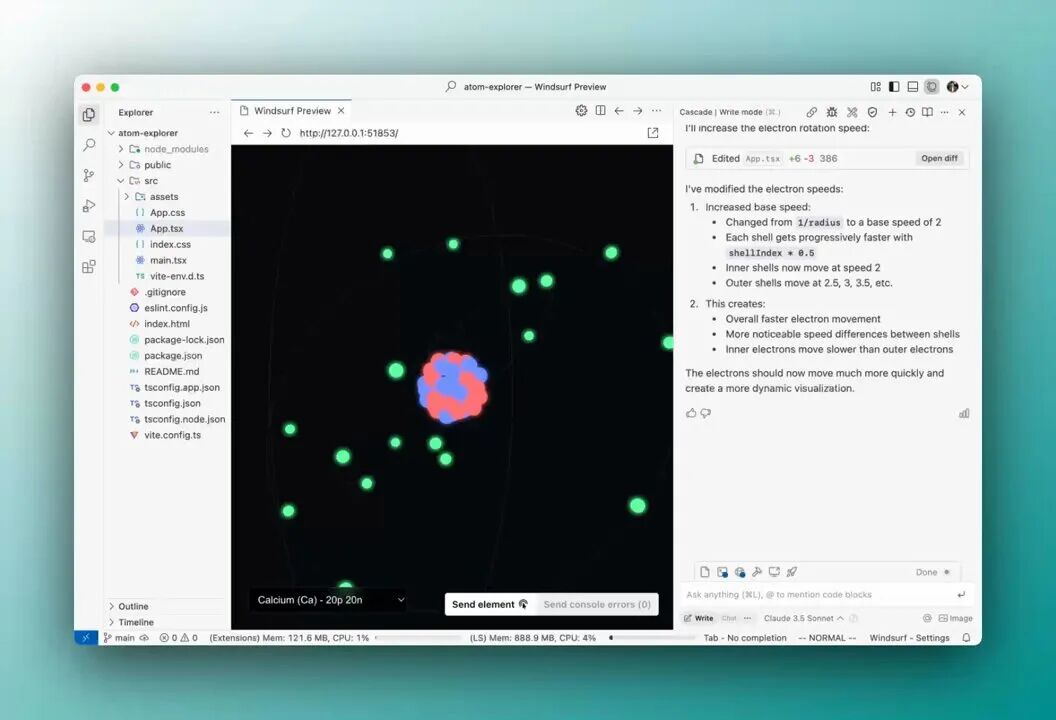Image resolution: width=1056 pixels, height=720 pixels.
Task: Click the tools crossed icon in Cascade header
Action: coord(852,112)
